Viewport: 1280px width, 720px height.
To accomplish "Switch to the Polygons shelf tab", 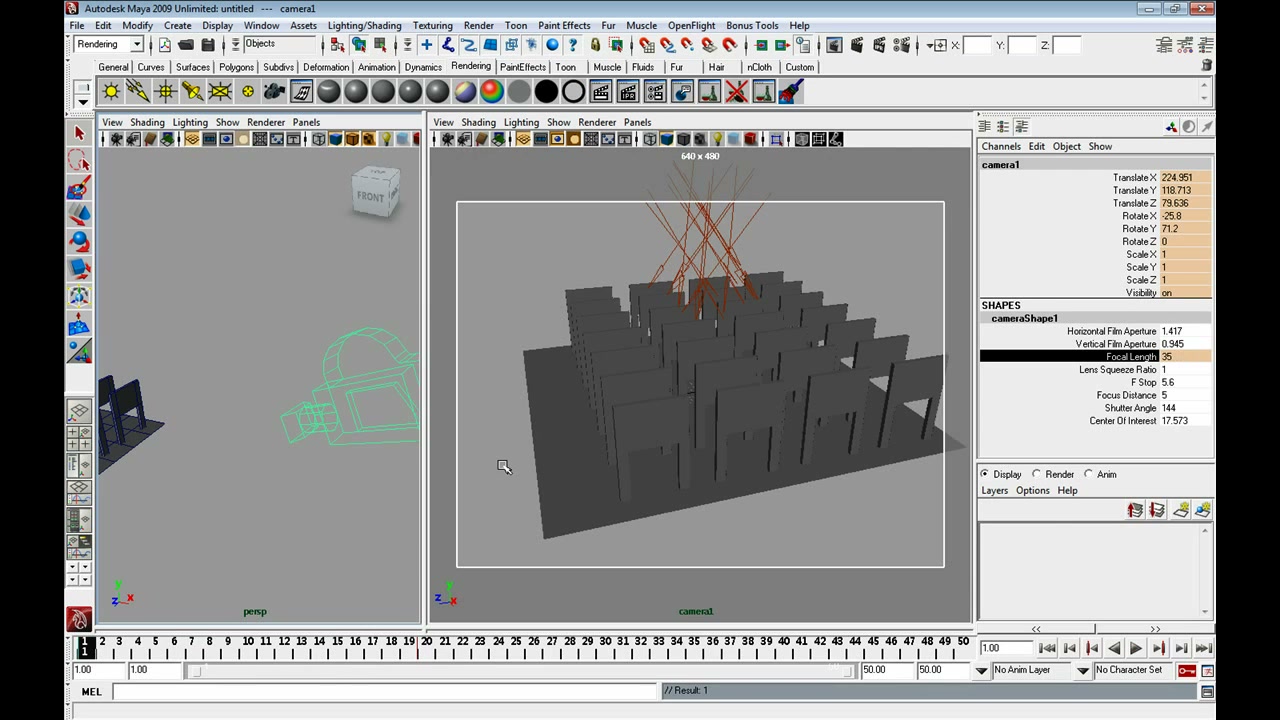I will [x=236, y=67].
